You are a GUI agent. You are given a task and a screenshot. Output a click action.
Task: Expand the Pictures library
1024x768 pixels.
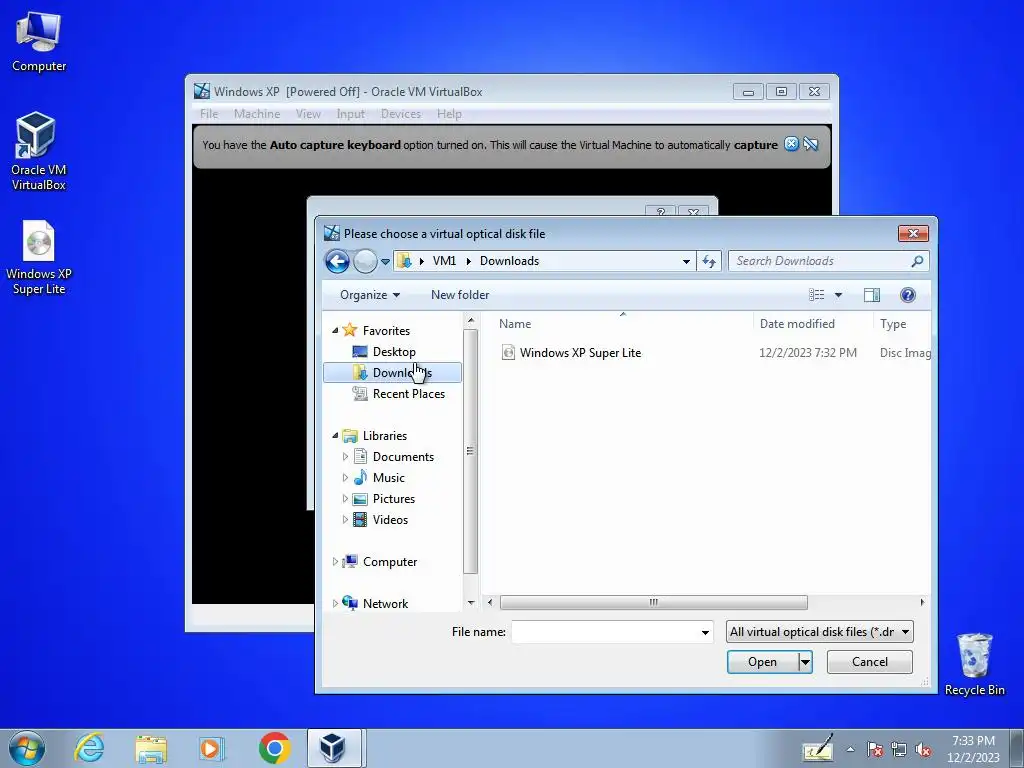[x=345, y=499]
